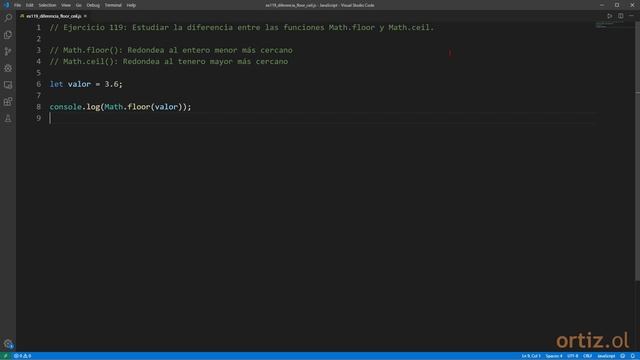Open the Edit menu
This screenshot has height=360, width=640.
click(x=30, y=5)
